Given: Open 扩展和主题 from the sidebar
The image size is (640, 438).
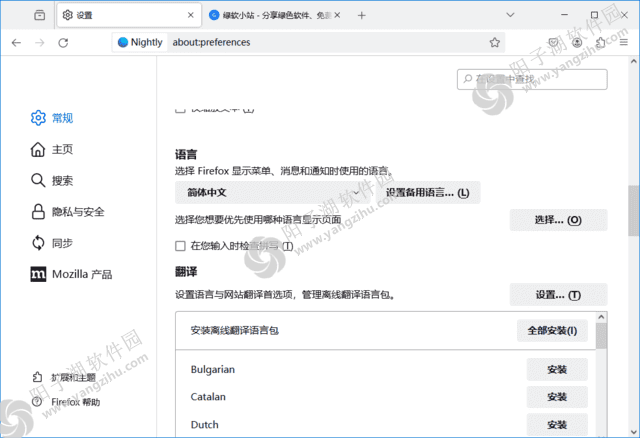Looking at the screenshot, I should (64, 378).
